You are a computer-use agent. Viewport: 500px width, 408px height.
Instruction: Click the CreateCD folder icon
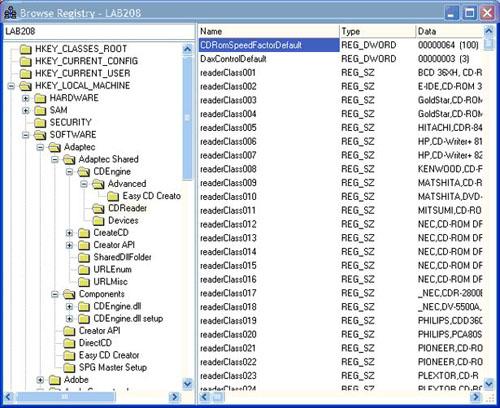click(84, 233)
